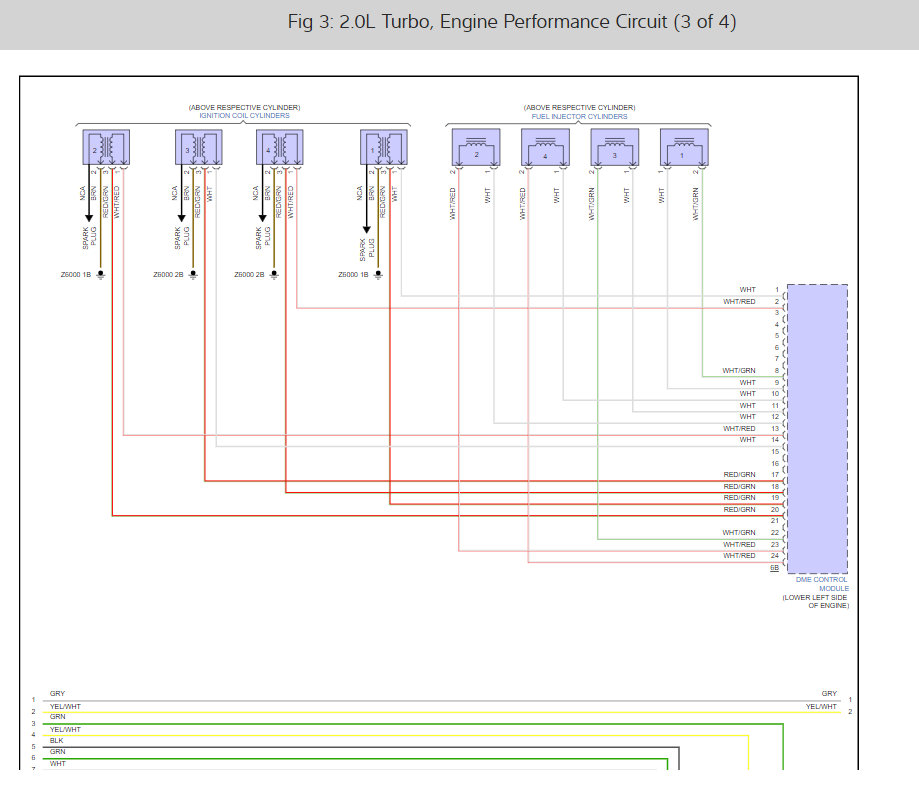Image resolution: width=919 pixels, height=800 pixels.
Task: Click the "Fuel Injector Cylinders" label
Action: 579,116
